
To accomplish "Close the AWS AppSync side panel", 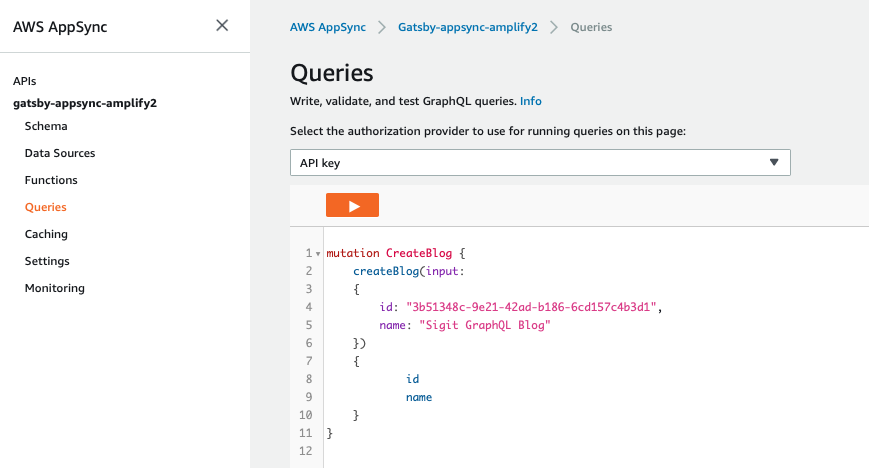I will (222, 26).
